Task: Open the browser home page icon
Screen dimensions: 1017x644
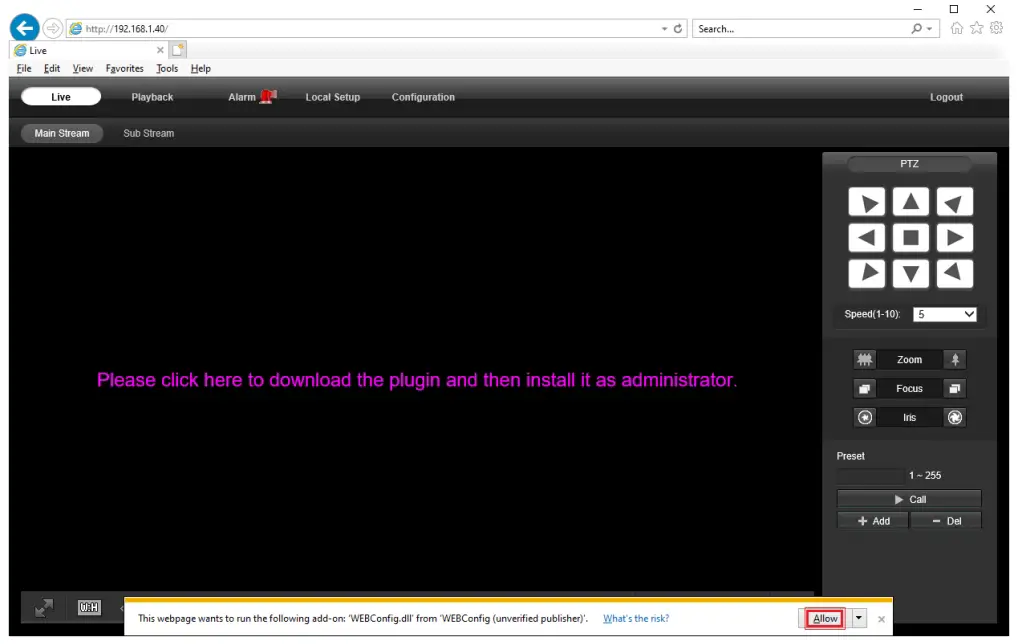Action: pyautogui.click(x=957, y=28)
